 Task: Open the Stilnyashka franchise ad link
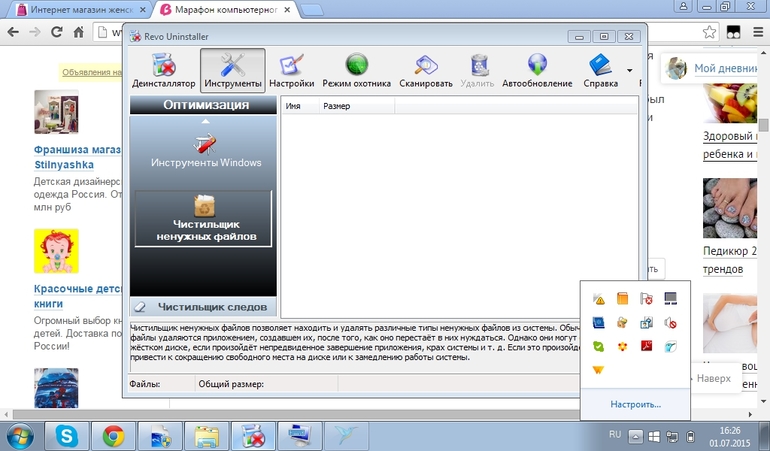[78, 157]
